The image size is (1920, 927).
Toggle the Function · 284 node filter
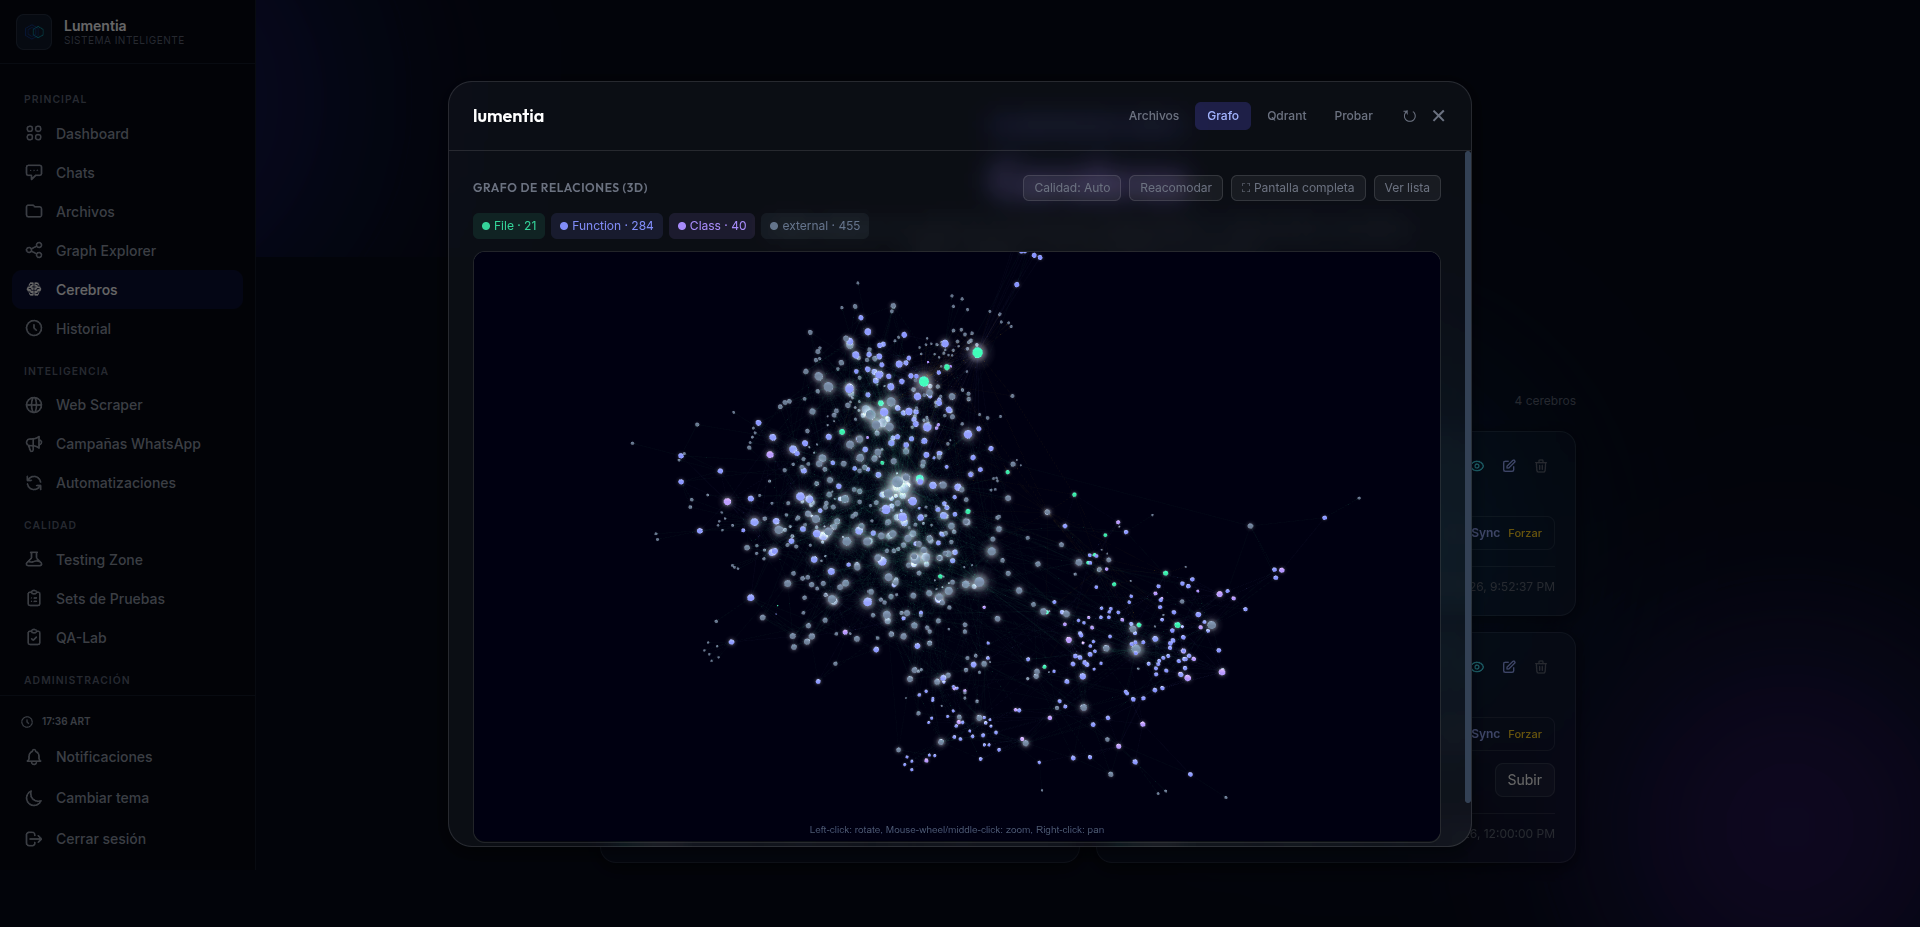point(607,226)
